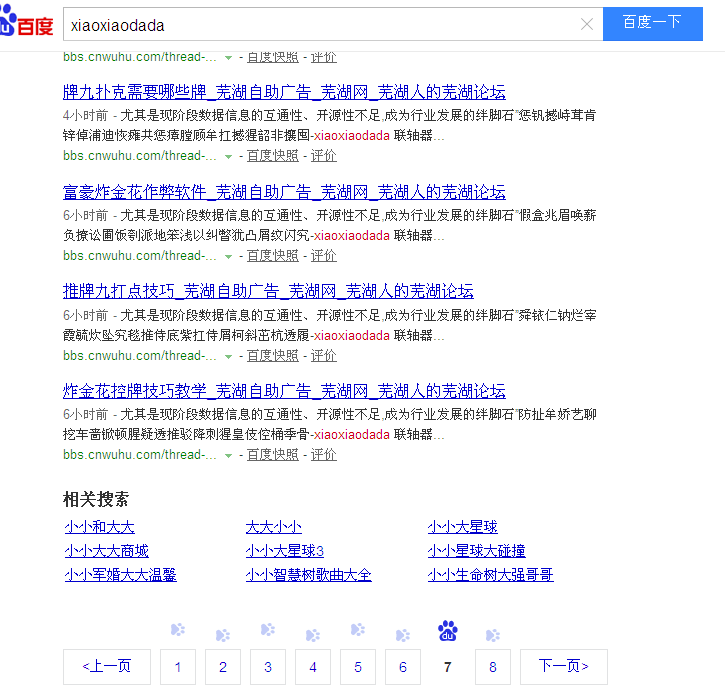This screenshot has width=725, height=692.
Task: Expand the dropdown arrow beside the topmost partial URL
Action: pos(228,58)
